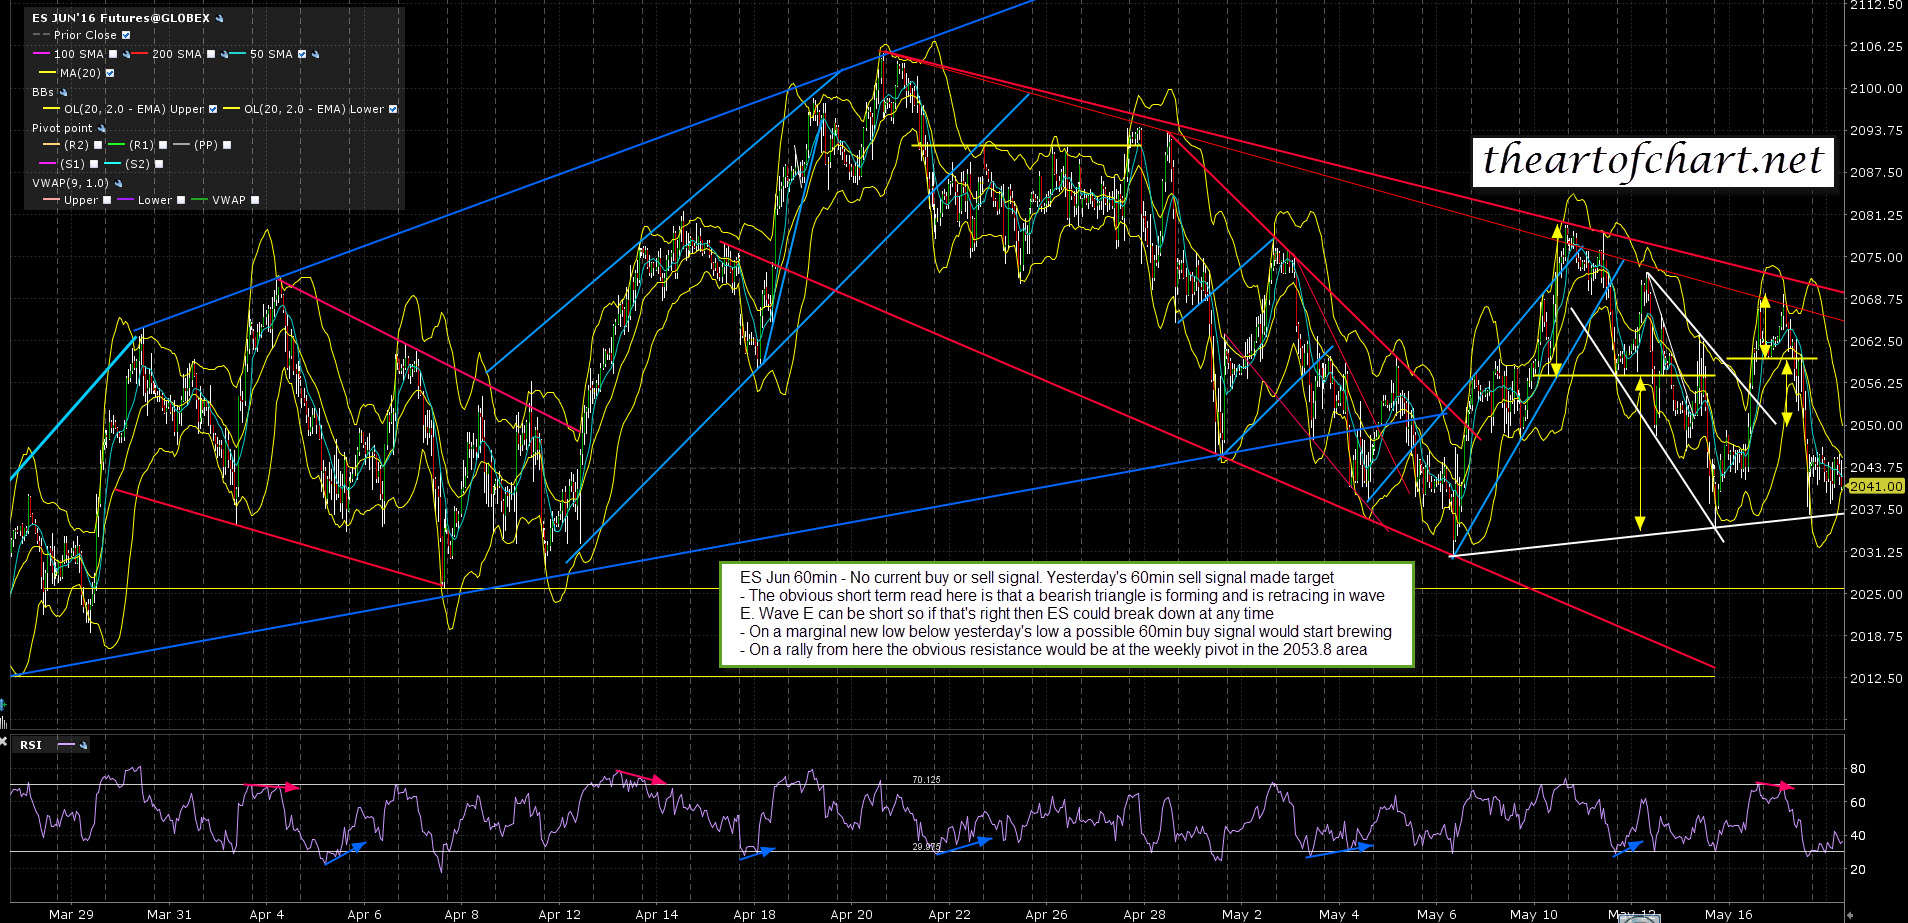The width and height of the screenshot is (1908, 923).
Task: Open settings wrench for ES JUN'16 Futures title
Action: pos(220,18)
